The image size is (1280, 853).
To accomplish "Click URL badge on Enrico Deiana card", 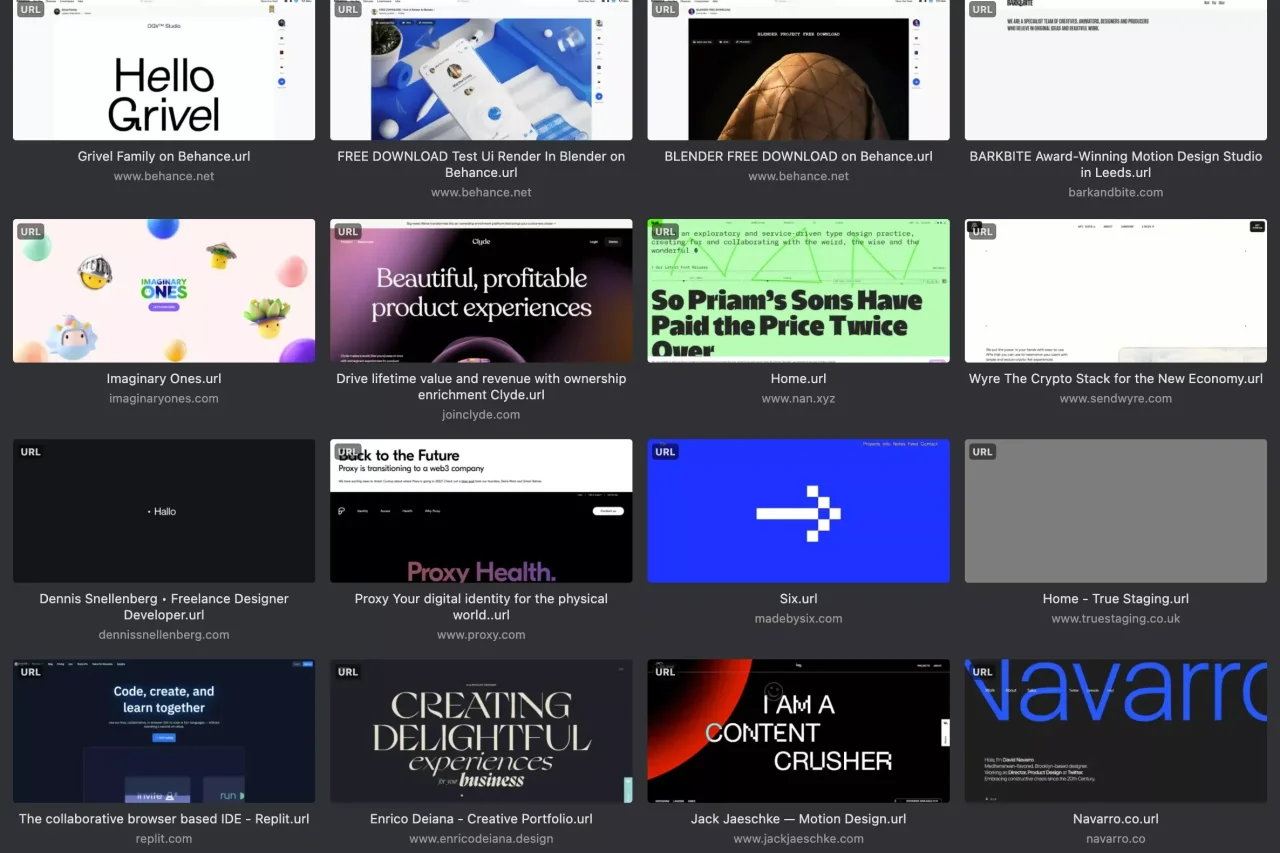I will [348, 672].
